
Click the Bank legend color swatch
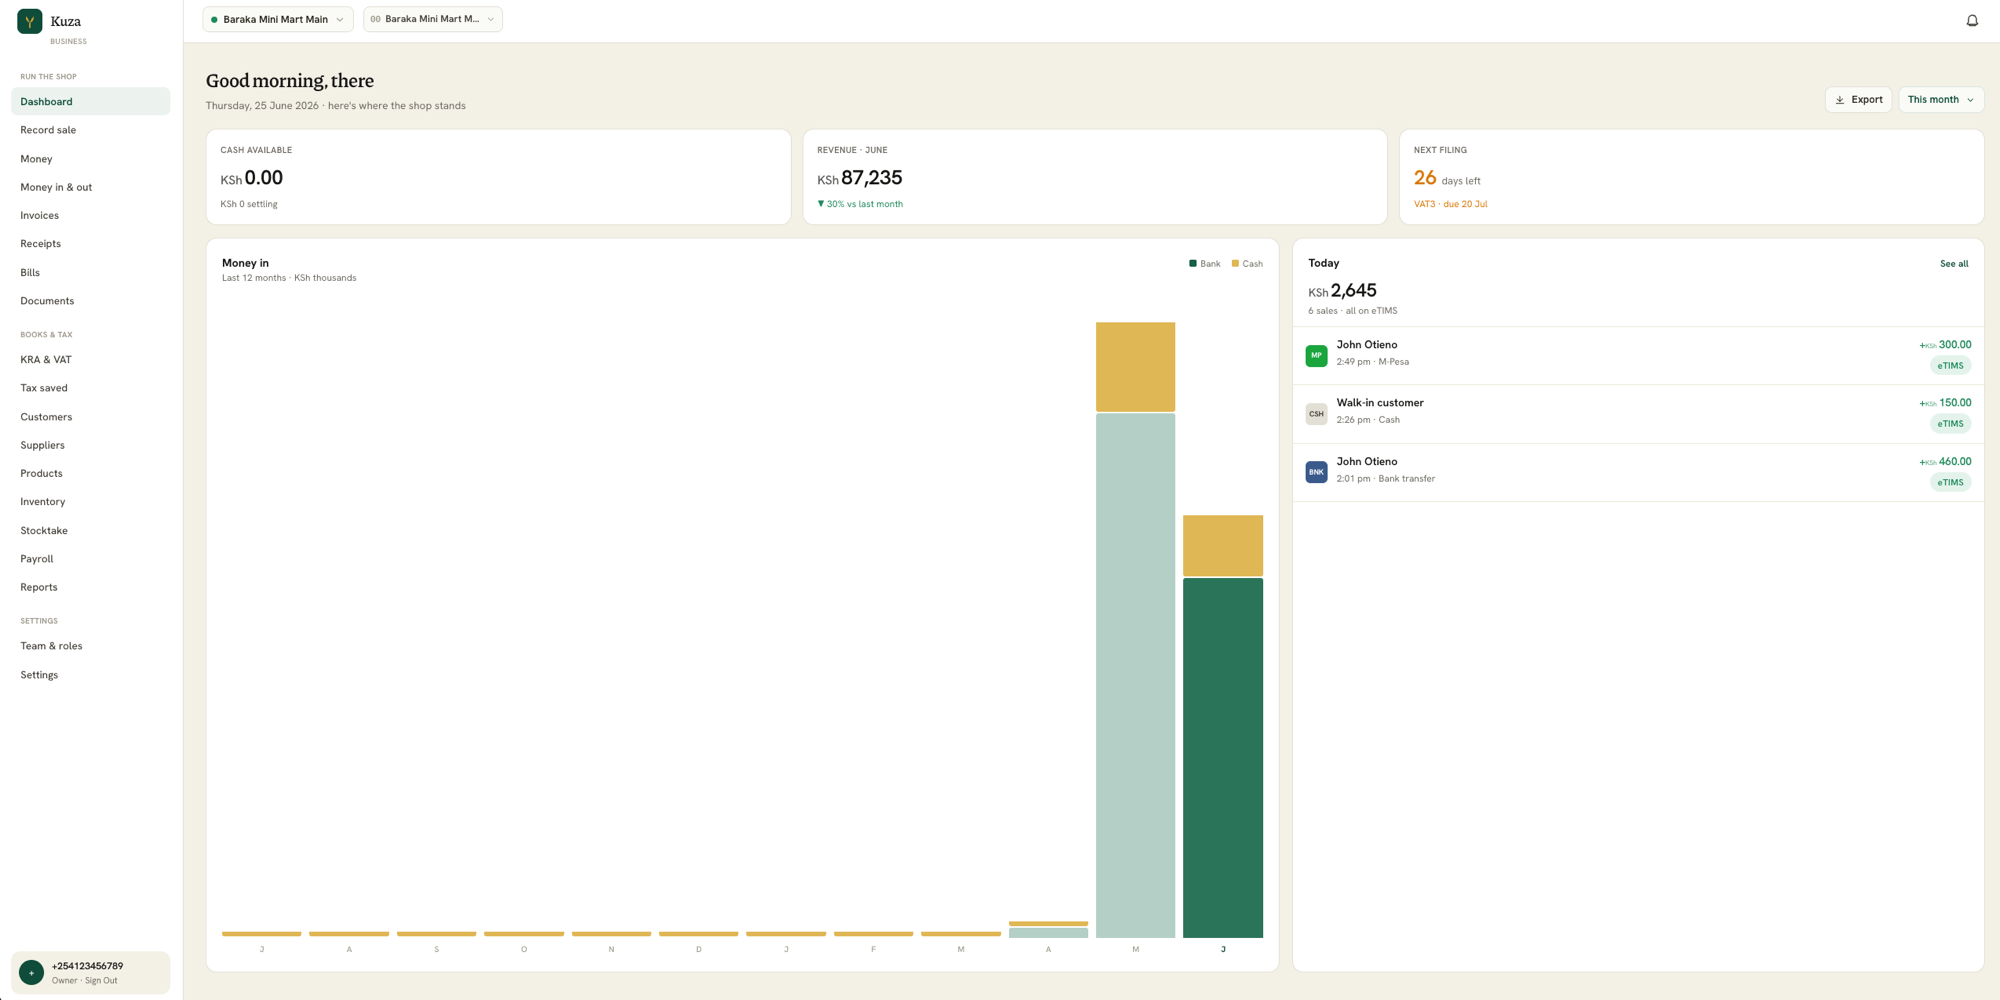[x=1192, y=264]
